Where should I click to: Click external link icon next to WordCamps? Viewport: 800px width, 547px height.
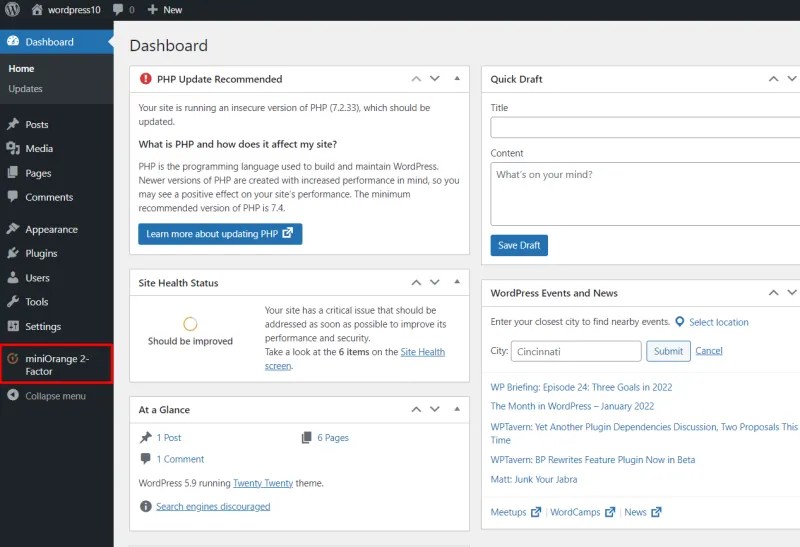coord(610,512)
